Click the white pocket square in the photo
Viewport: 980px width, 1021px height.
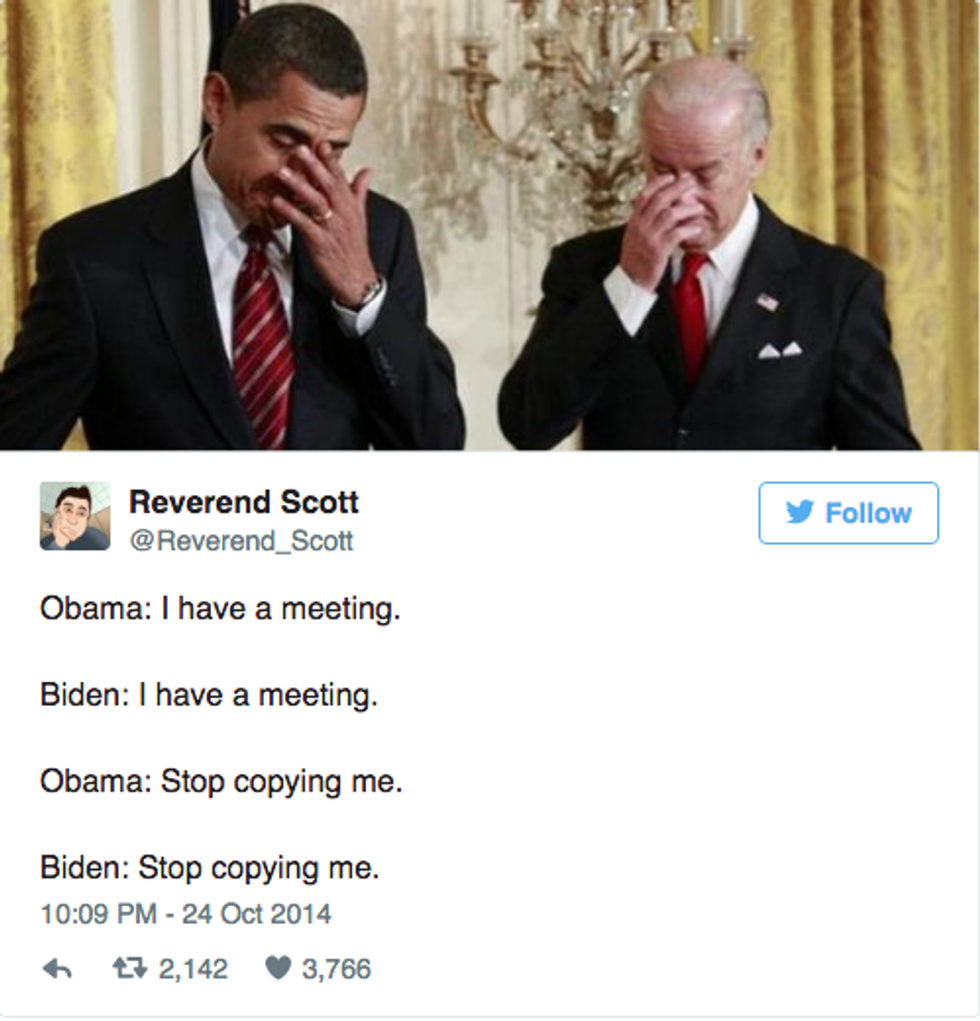pyautogui.click(x=779, y=350)
